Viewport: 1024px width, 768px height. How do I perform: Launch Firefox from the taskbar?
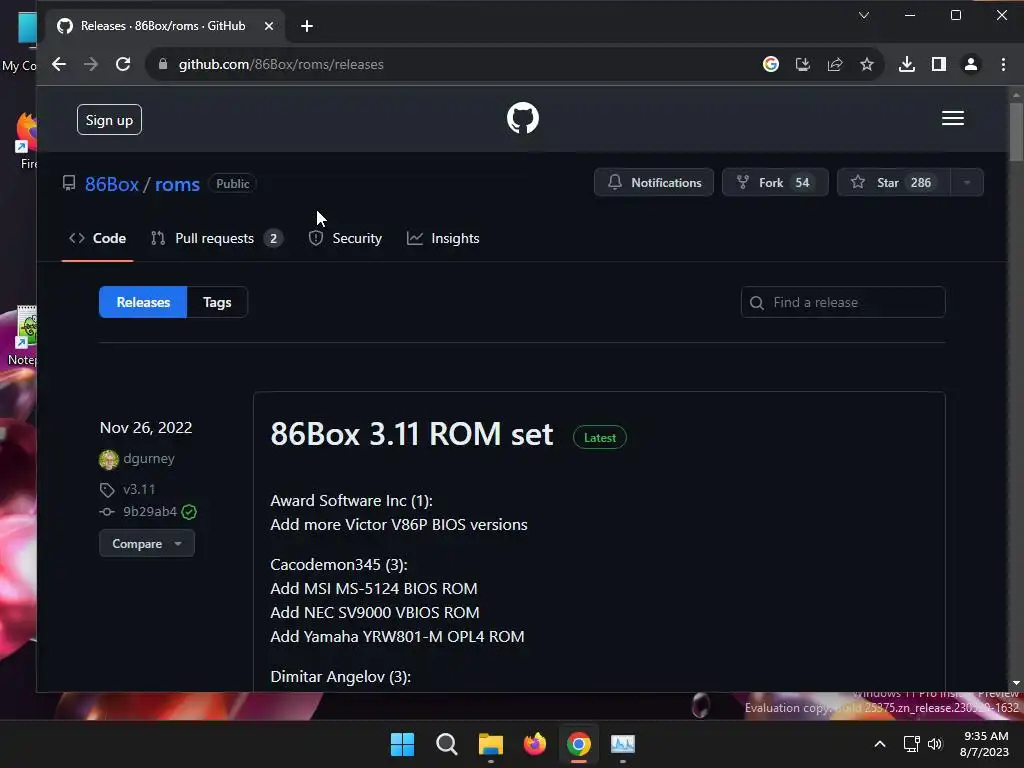[535, 744]
